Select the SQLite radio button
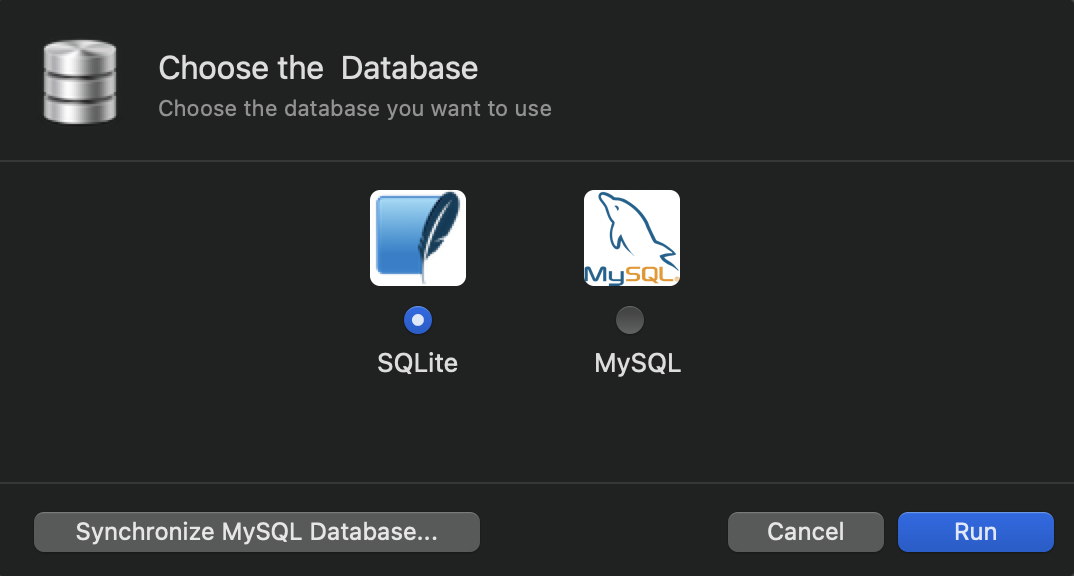Viewport: 1074px width, 576px height. point(418,320)
